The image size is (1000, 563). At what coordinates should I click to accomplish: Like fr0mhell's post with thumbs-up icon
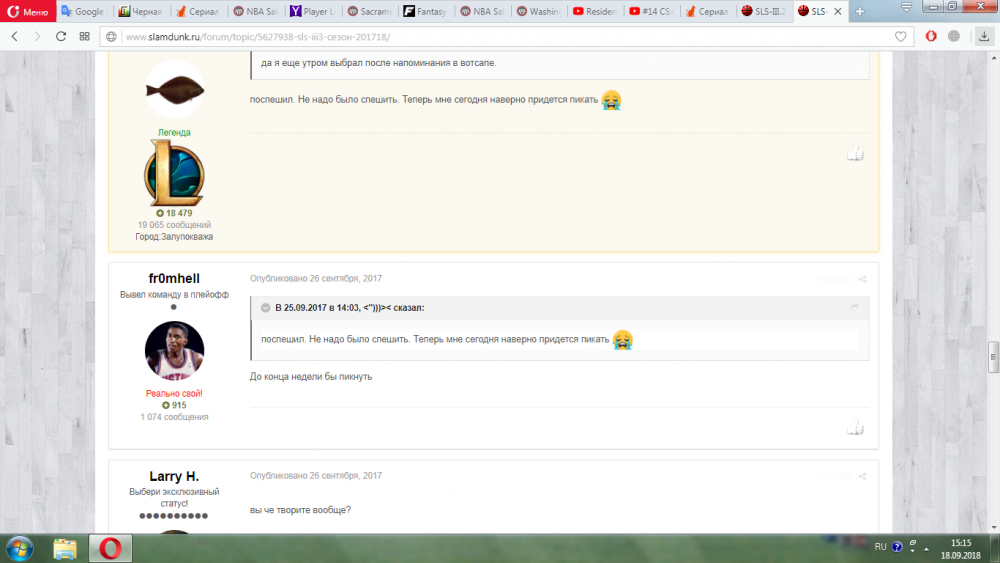(855, 428)
